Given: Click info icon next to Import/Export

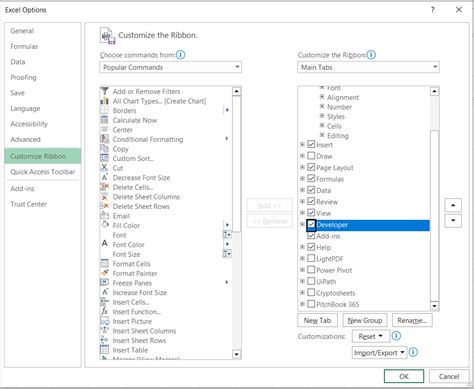Looking at the screenshot, I should tap(413, 352).
